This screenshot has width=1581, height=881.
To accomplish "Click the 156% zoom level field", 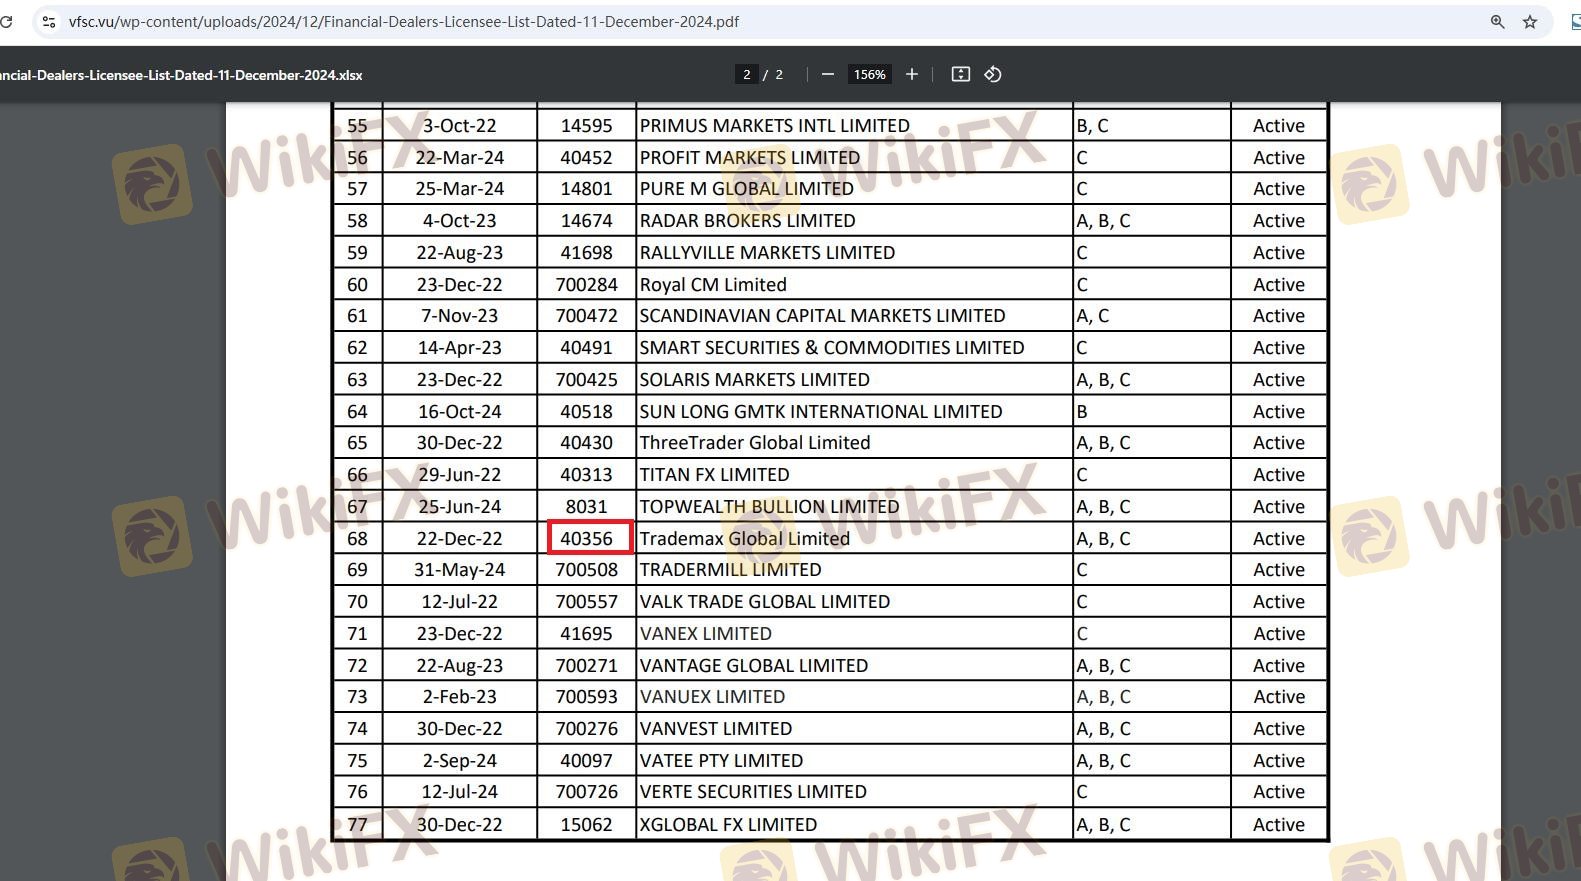I will pyautogui.click(x=869, y=74).
